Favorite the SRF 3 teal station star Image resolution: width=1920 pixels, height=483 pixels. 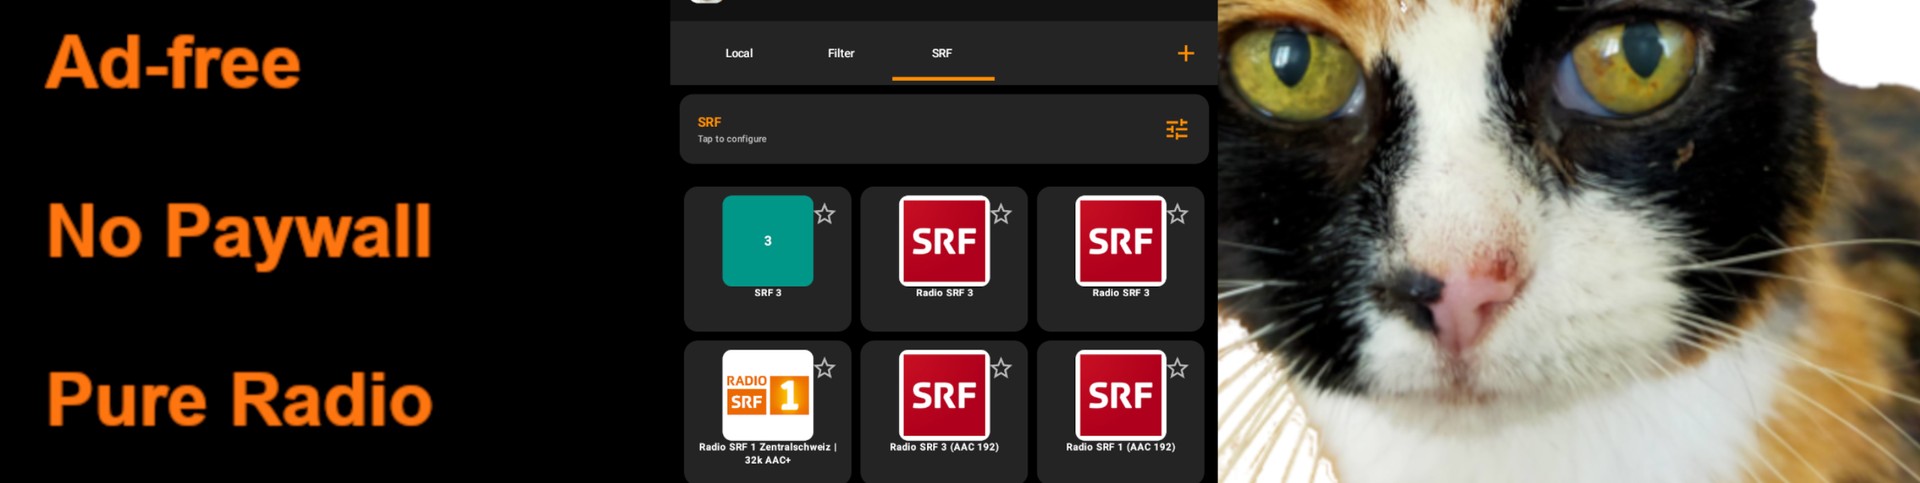825,214
